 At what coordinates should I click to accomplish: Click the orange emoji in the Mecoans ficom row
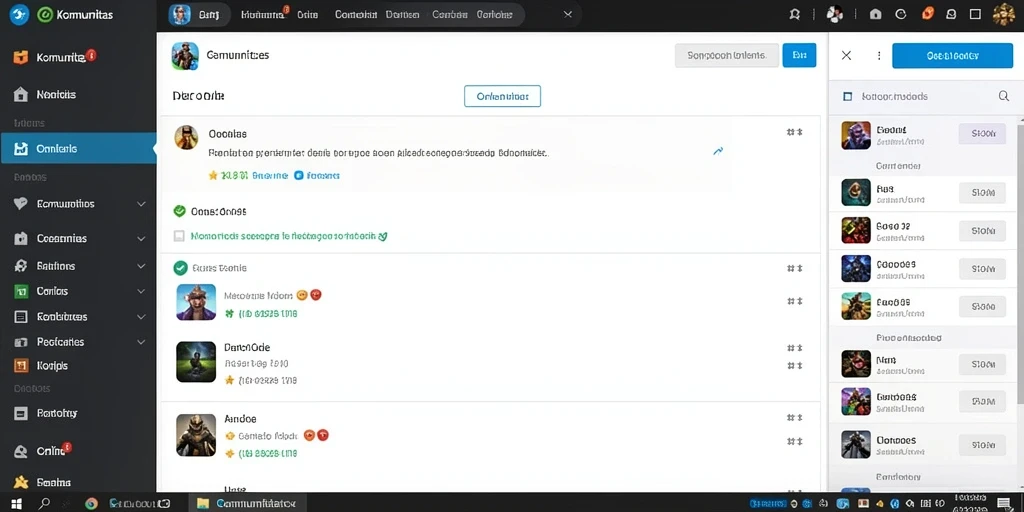[x=302, y=295]
